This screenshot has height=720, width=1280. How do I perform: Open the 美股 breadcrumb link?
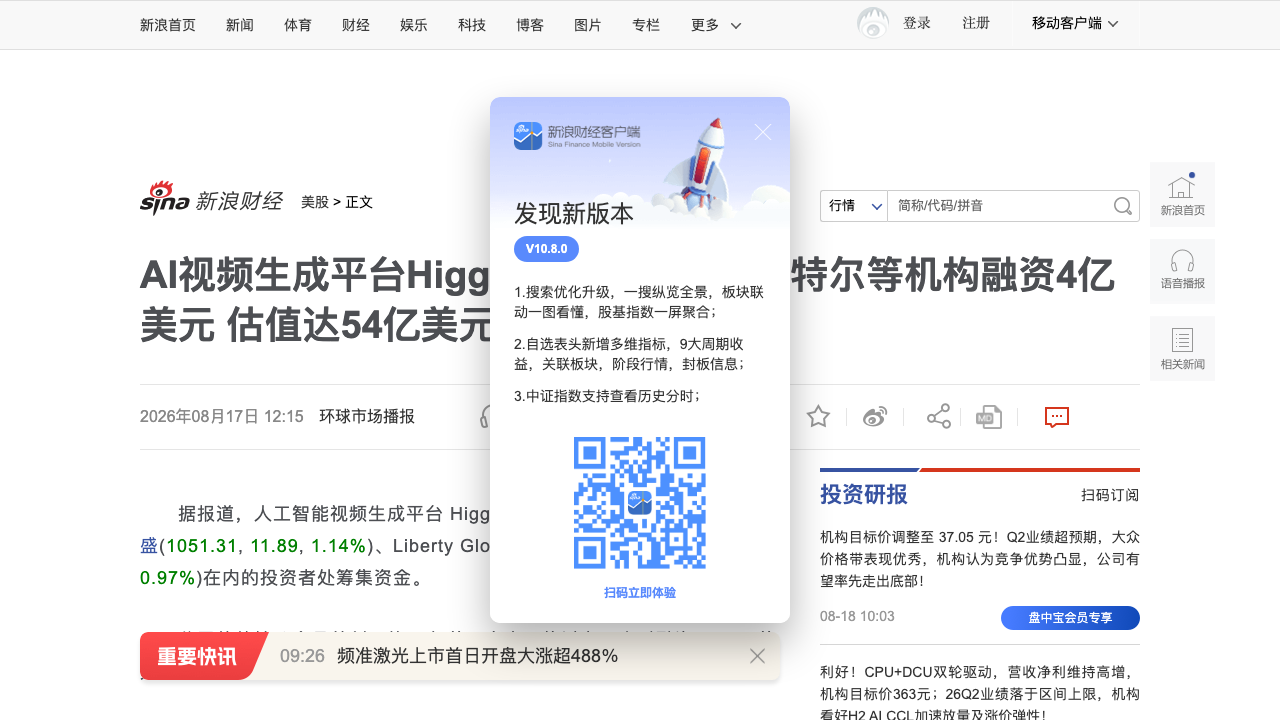pos(315,202)
